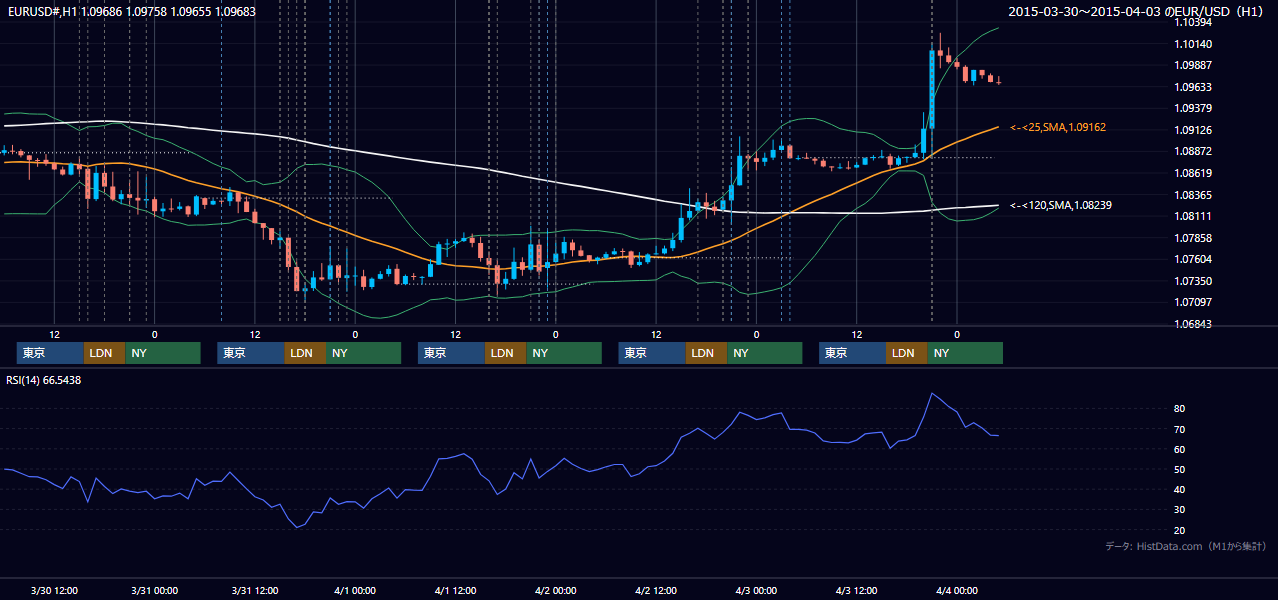Click the 4/3 12:00 date label
The image size is (1278, 600).
(x=856, y=590)
